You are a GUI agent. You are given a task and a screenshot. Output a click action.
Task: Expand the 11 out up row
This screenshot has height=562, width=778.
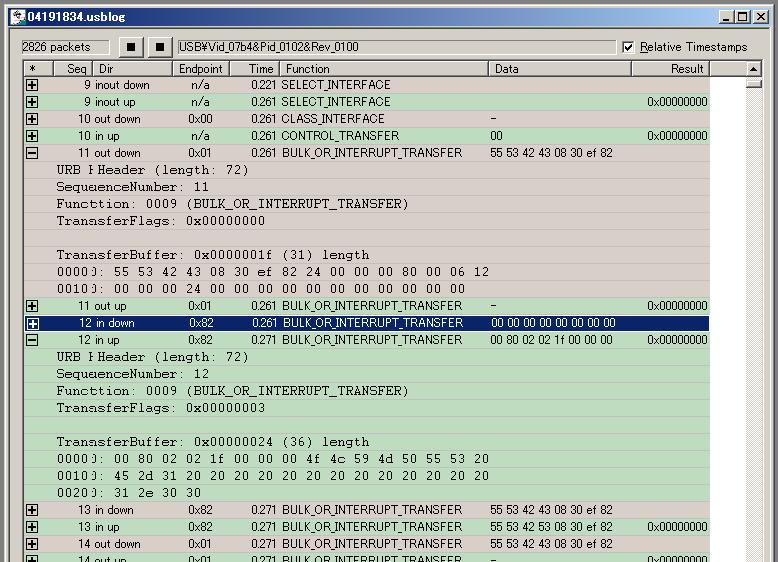32,306
